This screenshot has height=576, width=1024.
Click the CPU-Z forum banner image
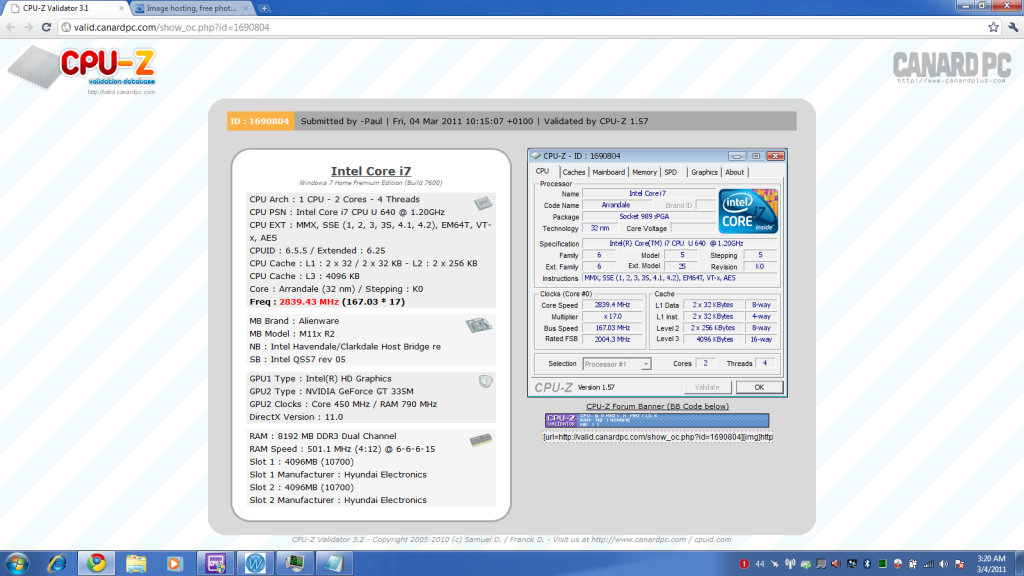click(x=657, y=420)
